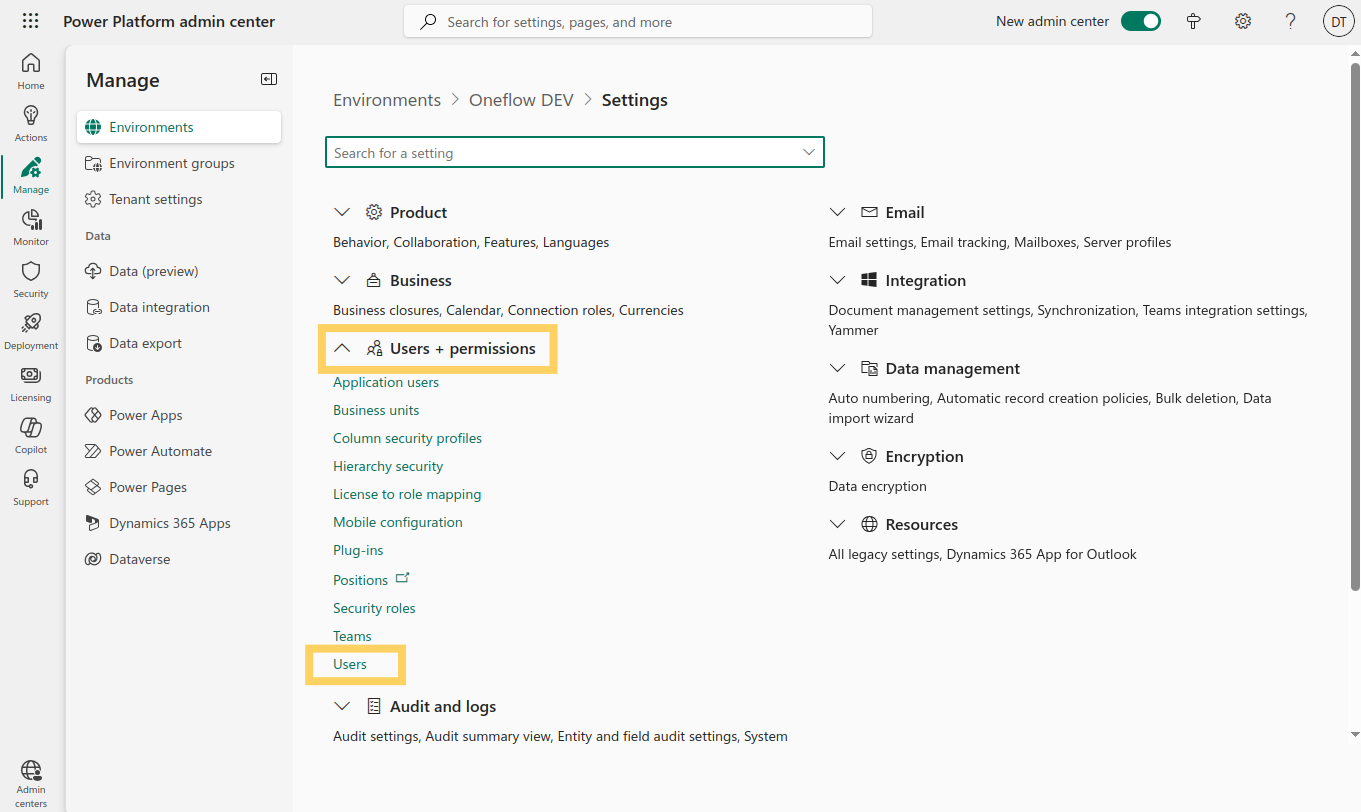
Task: Open the Search for a setting dropdown arrow
Action: point(808,152)
